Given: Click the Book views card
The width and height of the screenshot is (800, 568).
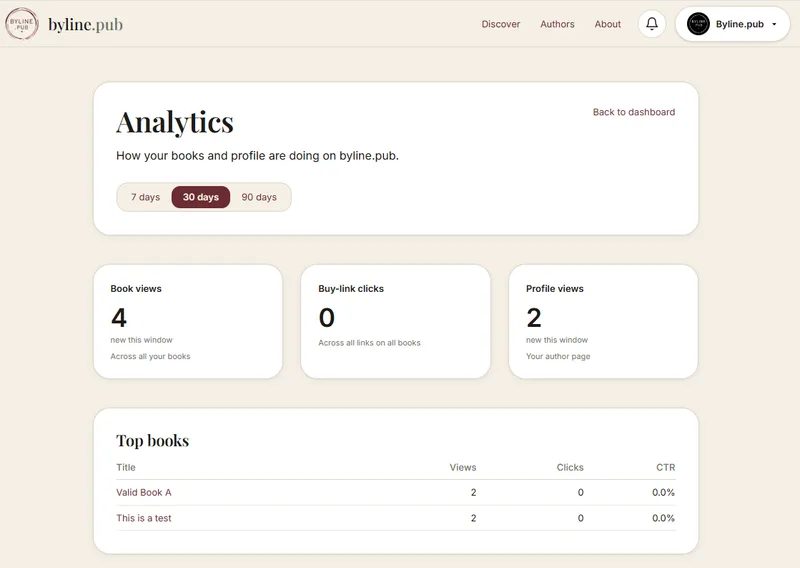Looking at the screenshot, I should pos(188,322).
